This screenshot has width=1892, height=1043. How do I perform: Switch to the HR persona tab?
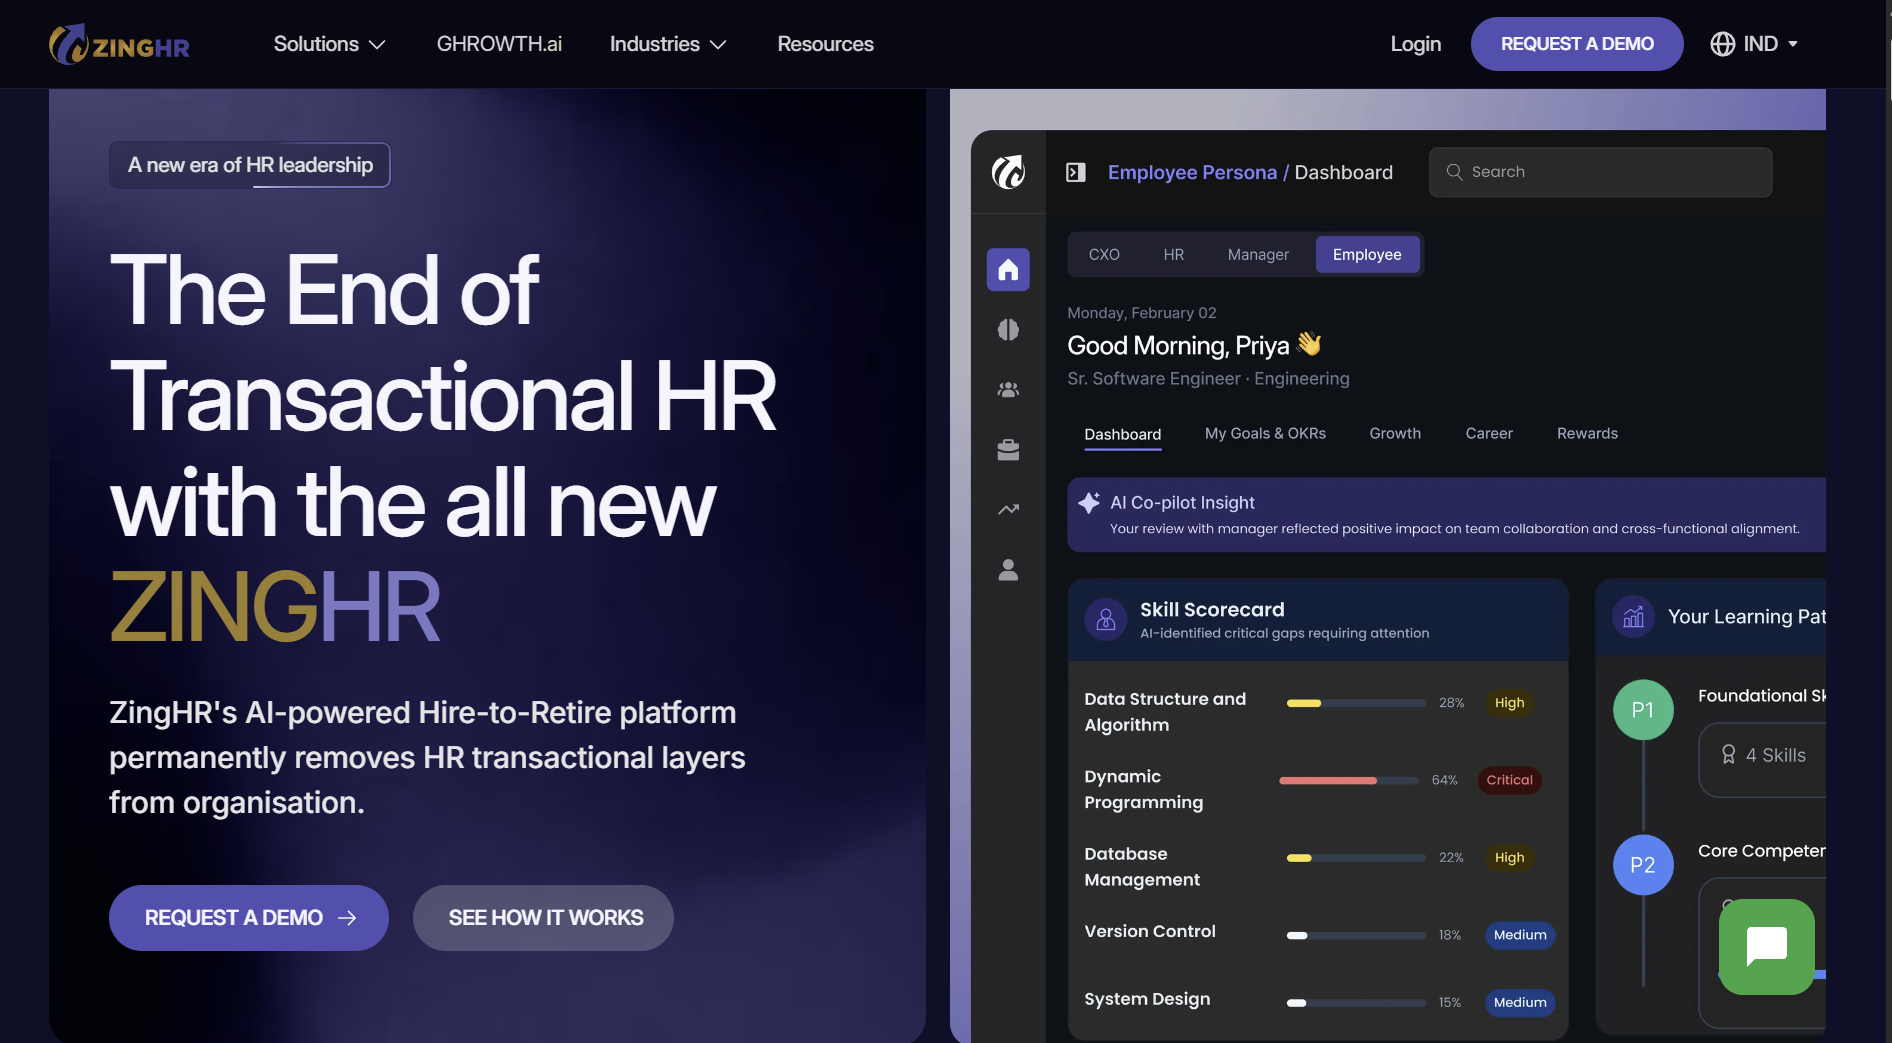click(x=1174, y=255)
